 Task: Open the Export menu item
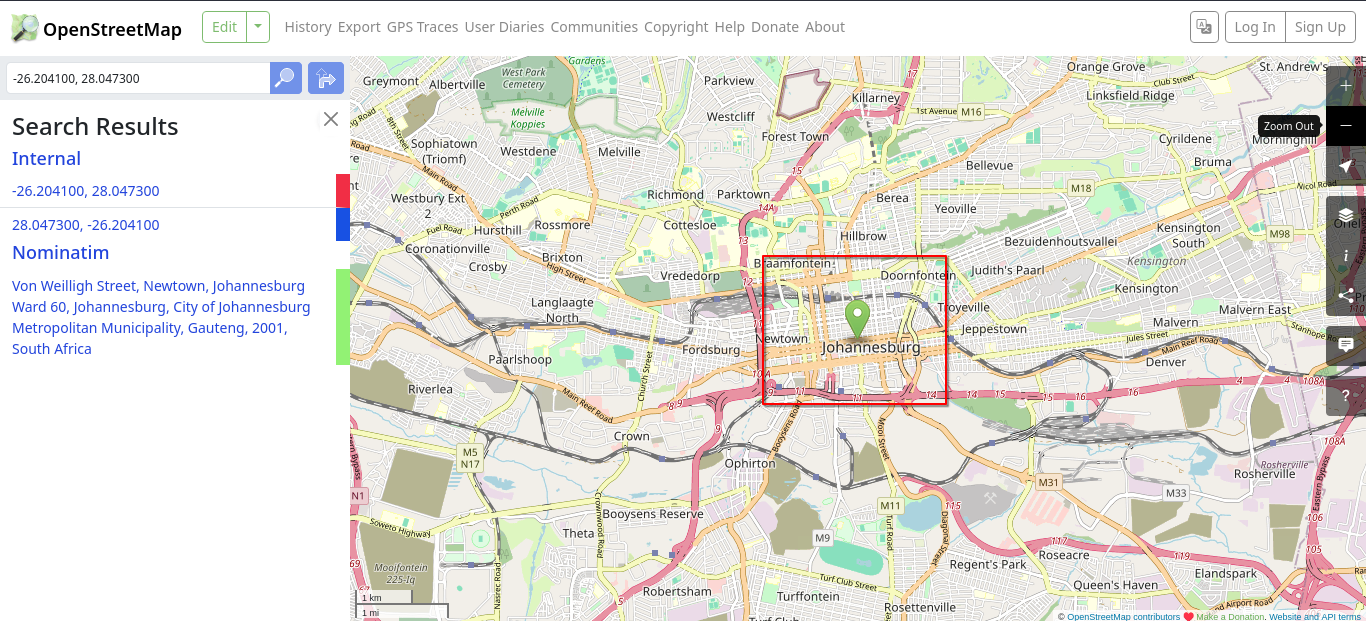[359, 27]
